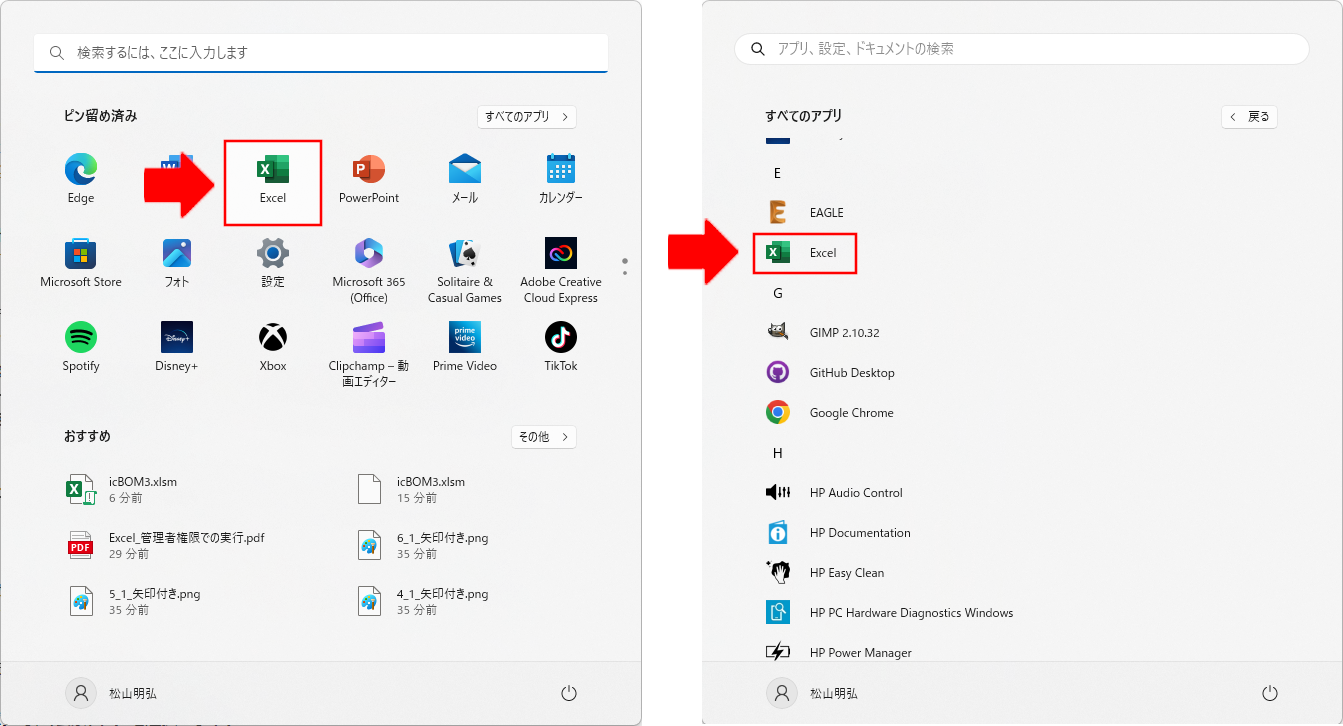The height and width of the screenshot is (726, 1343).
Task: Click the E letter header in all apps
Action: [777, 173]
